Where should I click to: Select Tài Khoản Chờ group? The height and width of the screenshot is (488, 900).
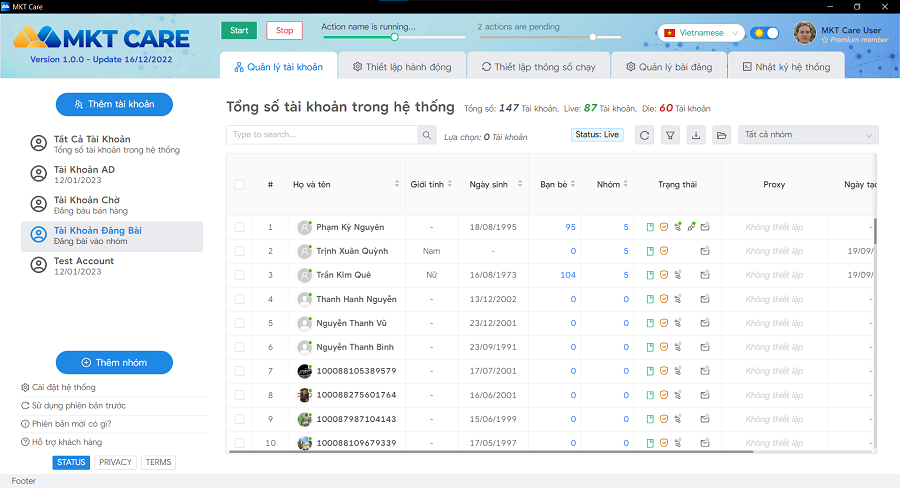(x=112, y=205)
